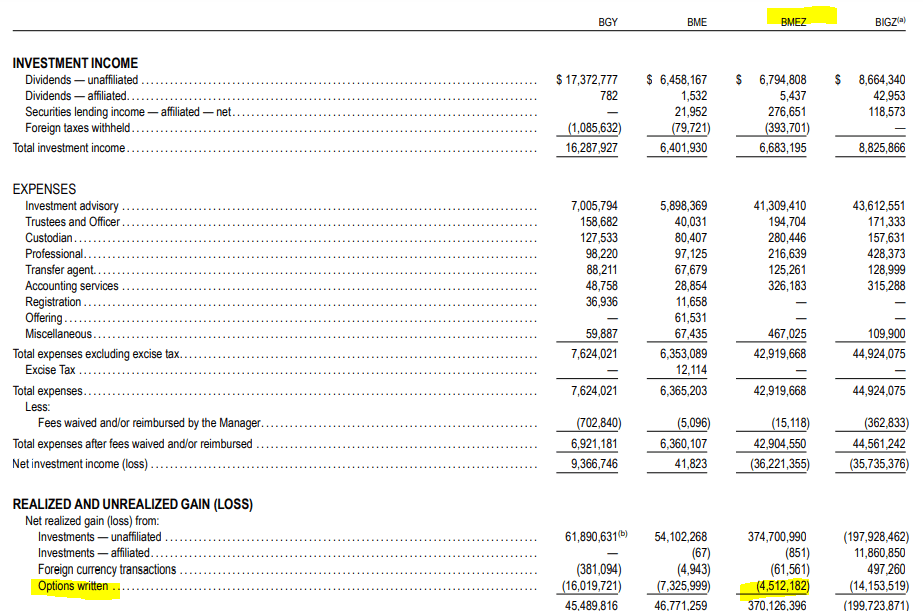
Task: Select Professional row label
Action: [x=54, y=253]
